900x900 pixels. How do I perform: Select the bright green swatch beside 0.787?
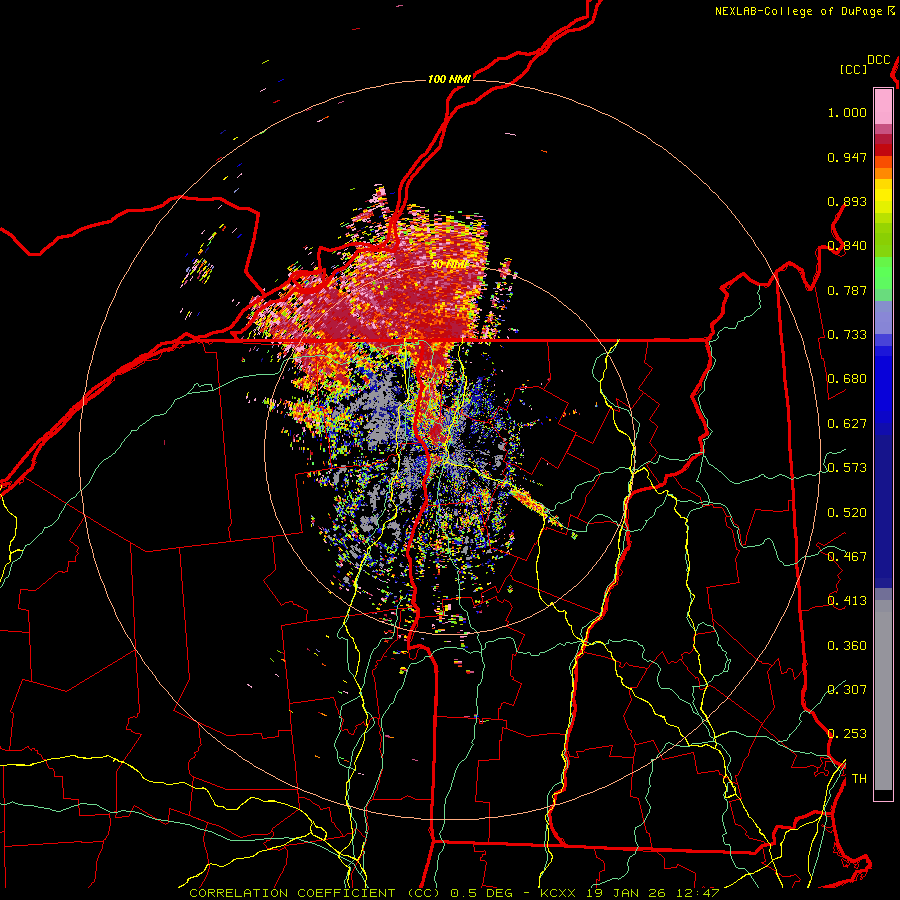coord(883,273)
